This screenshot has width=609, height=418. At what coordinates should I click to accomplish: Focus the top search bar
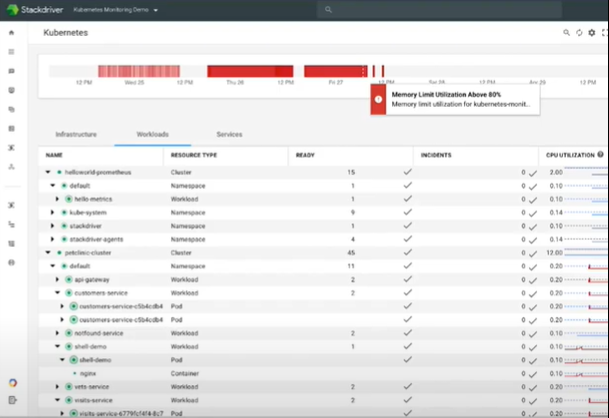[x=439, y=10]
